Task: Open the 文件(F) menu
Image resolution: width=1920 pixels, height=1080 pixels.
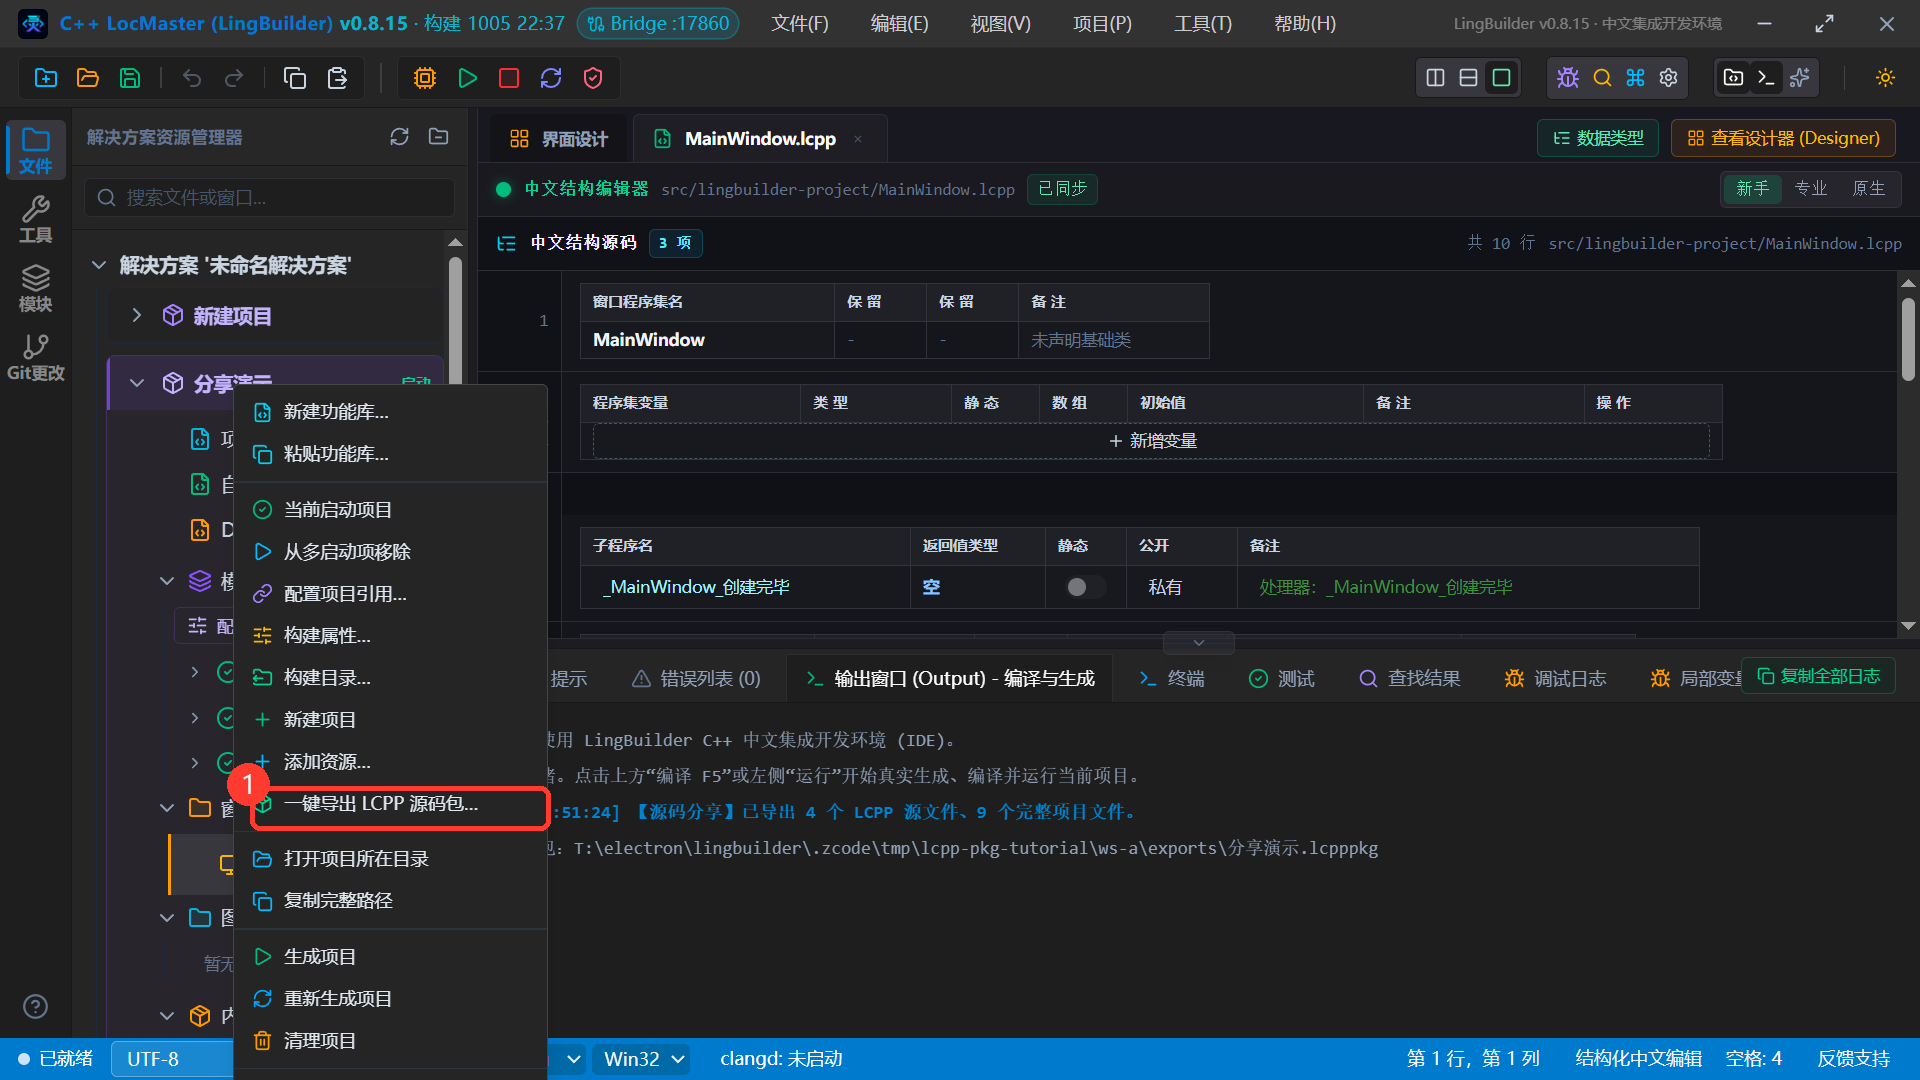Action: [x=800, y=23]
